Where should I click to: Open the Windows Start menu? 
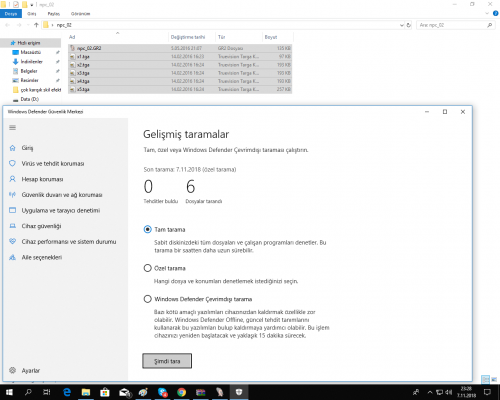(9, 392)
